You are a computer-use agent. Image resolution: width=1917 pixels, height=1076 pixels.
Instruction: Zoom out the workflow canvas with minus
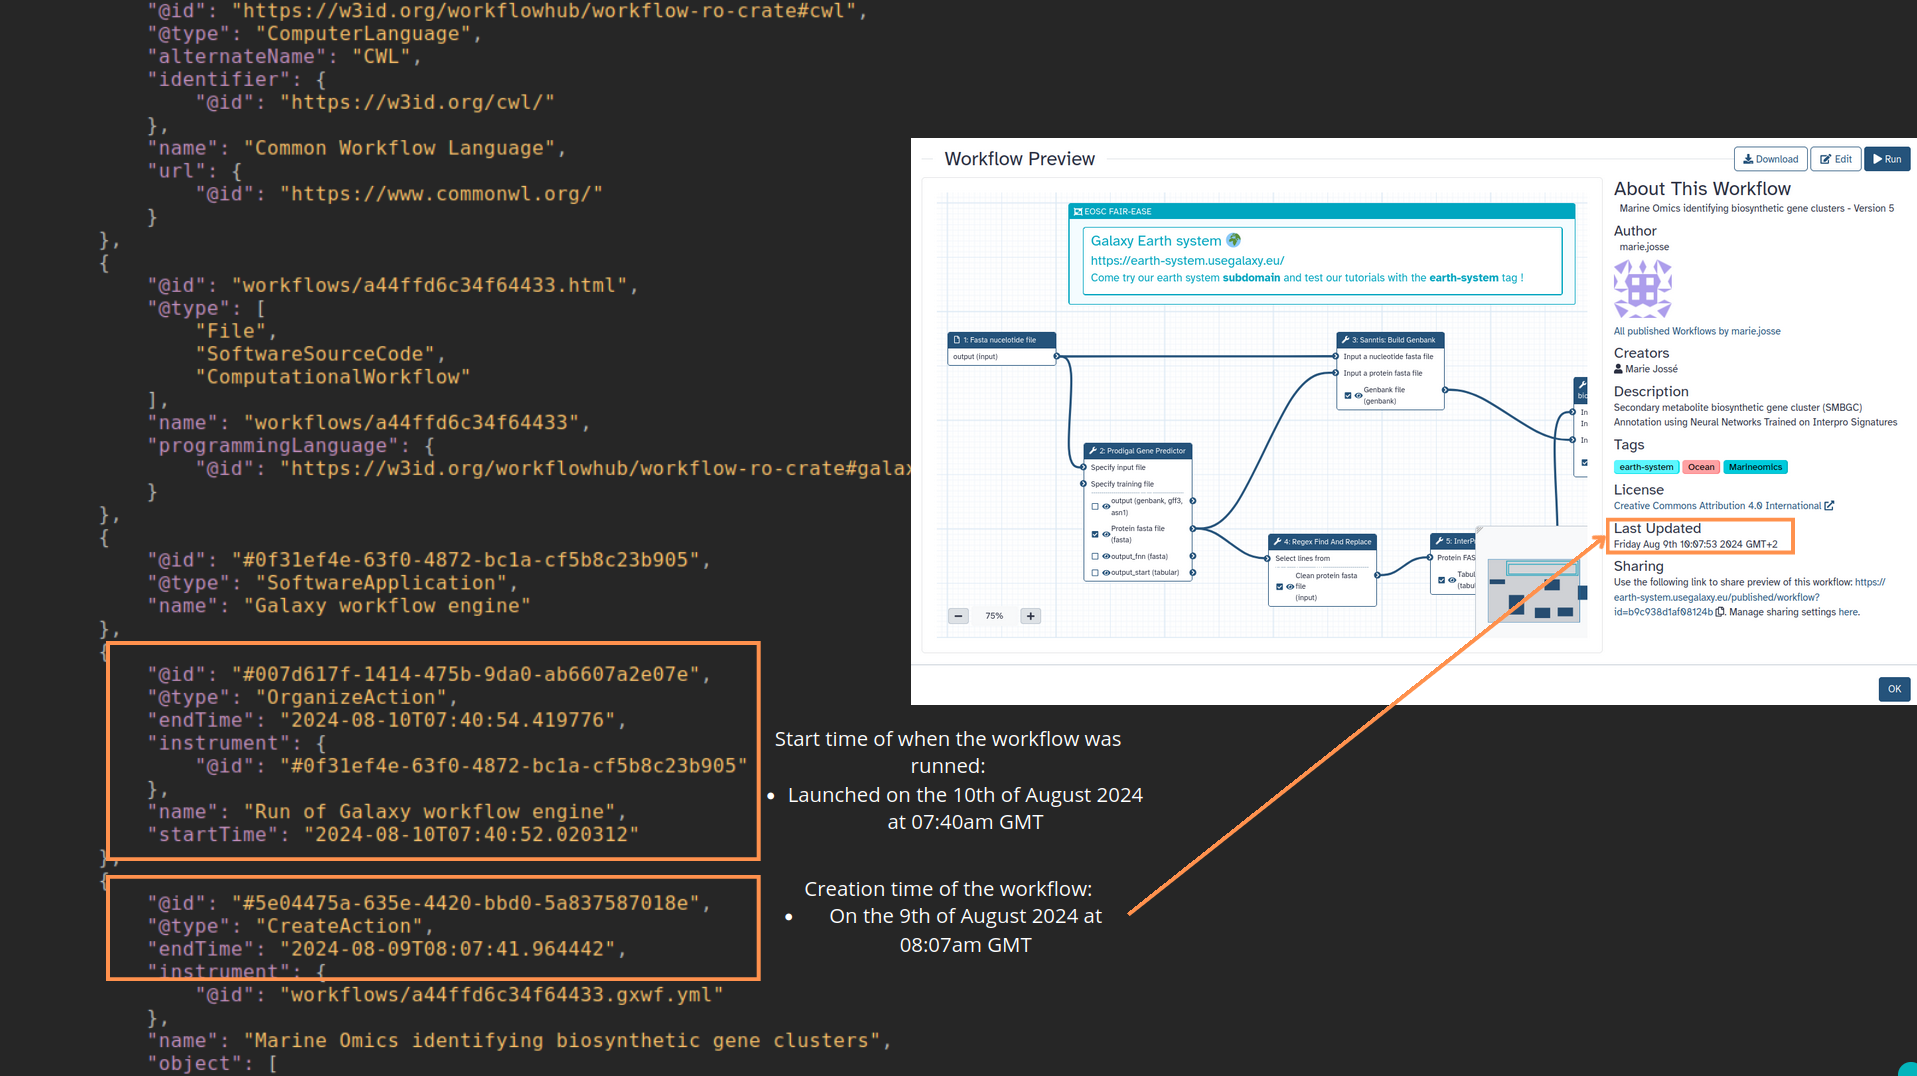coord(958,616)
